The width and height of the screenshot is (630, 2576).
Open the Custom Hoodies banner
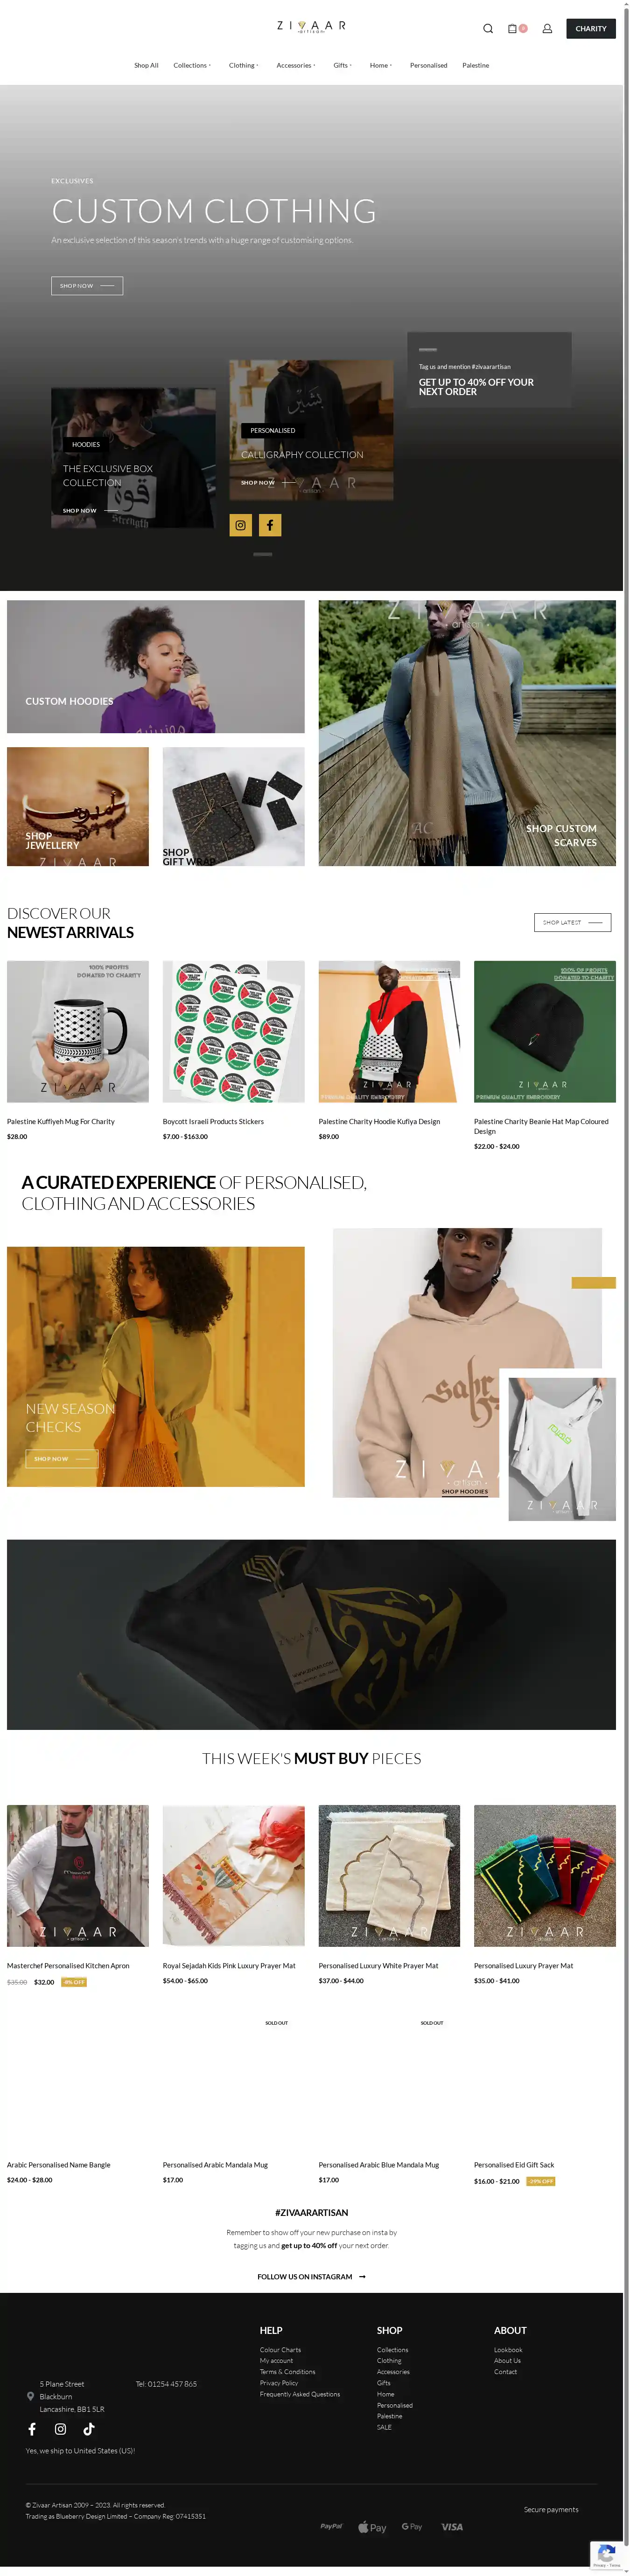coord(156,666)
